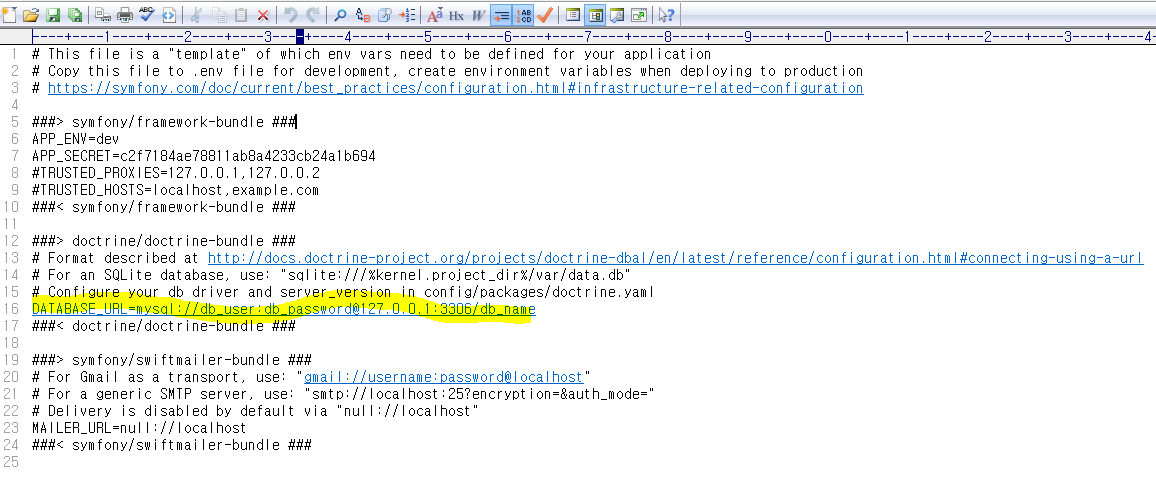Click the Undo arrow icon
The height and width of the screenshot is (490, 1156).
(290, 15)
